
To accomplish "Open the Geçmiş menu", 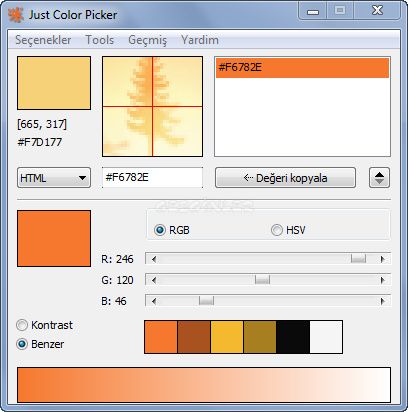I will coord(147,40).
